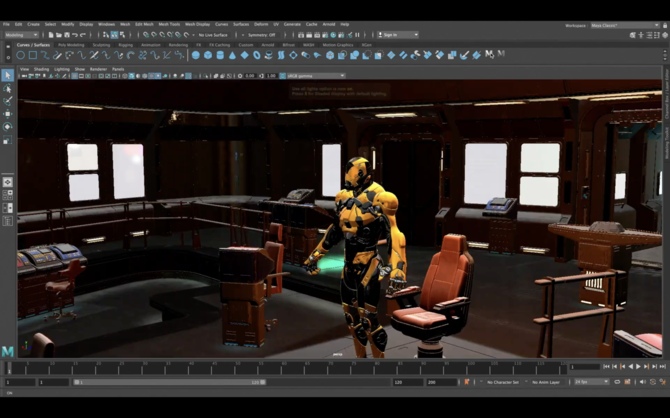
Task: Open the Sign In dropdown
Action: (x=397, y=35)
